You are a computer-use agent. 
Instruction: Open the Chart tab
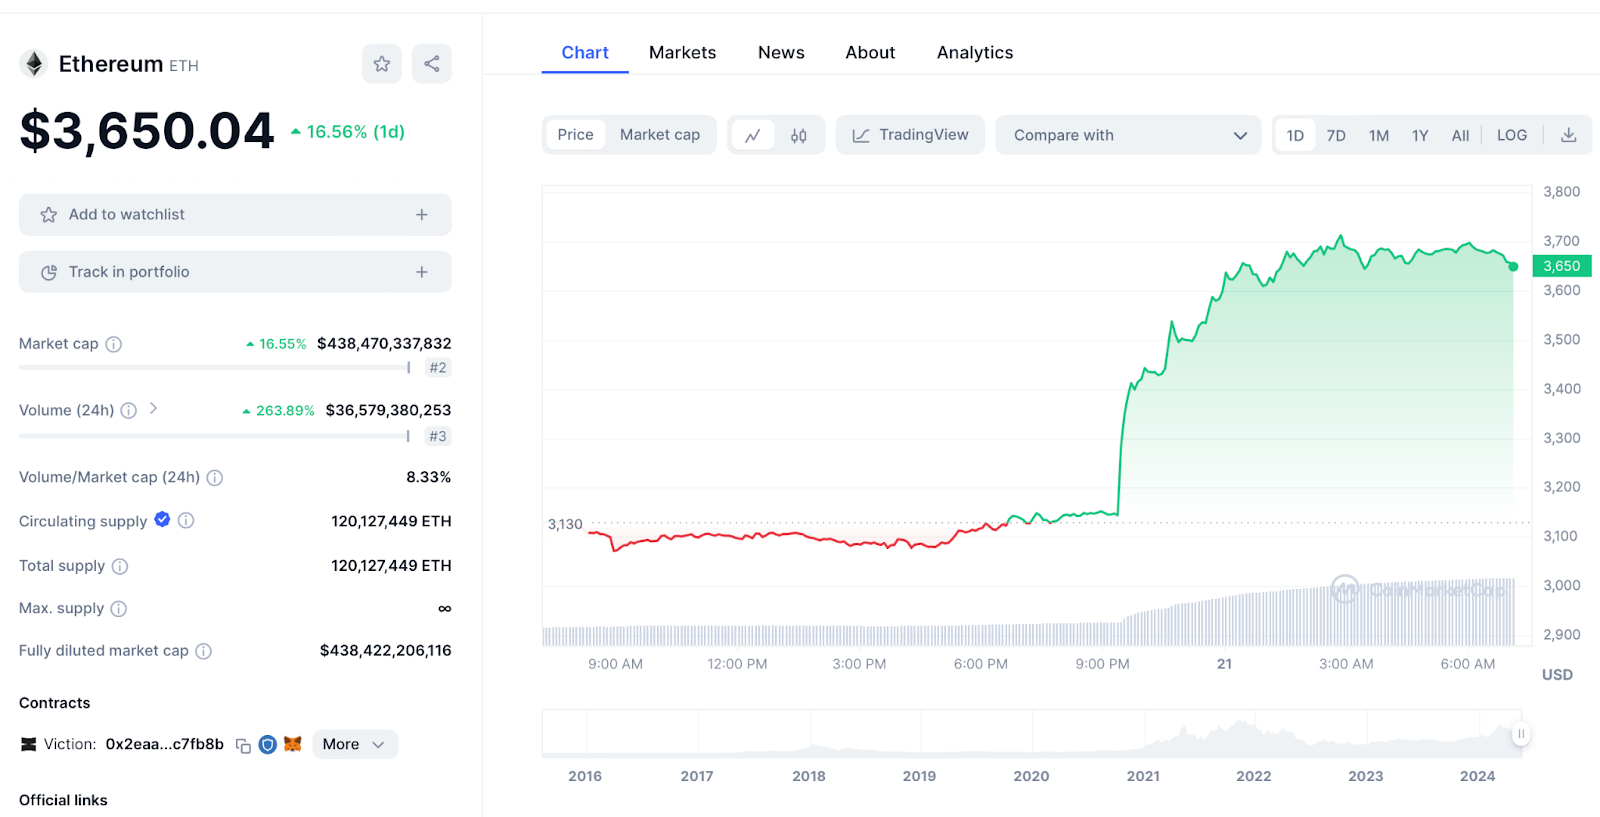pyautogui.click(x=585, y=53)
